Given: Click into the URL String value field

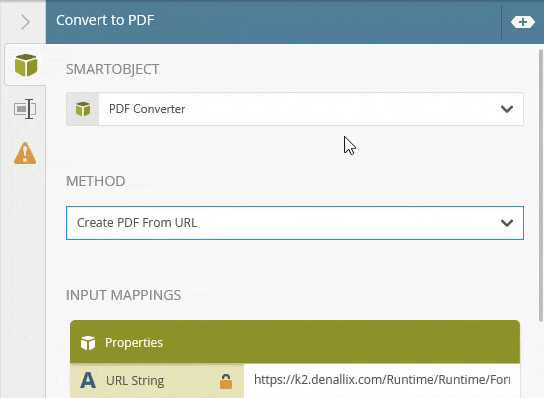Looking at the screenshot, I should click(x=382, y=381).
